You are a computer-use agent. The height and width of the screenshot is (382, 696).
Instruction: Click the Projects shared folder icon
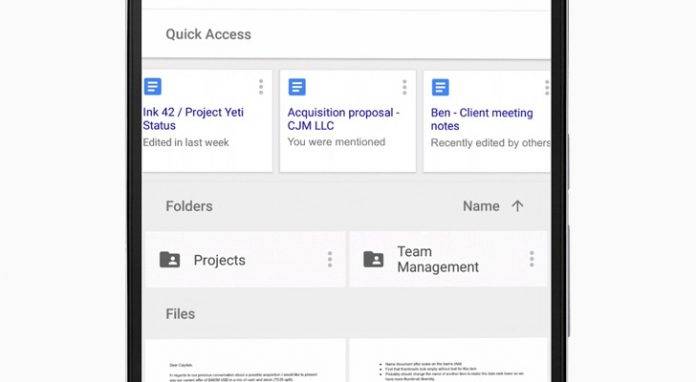(x=170, y=260)
